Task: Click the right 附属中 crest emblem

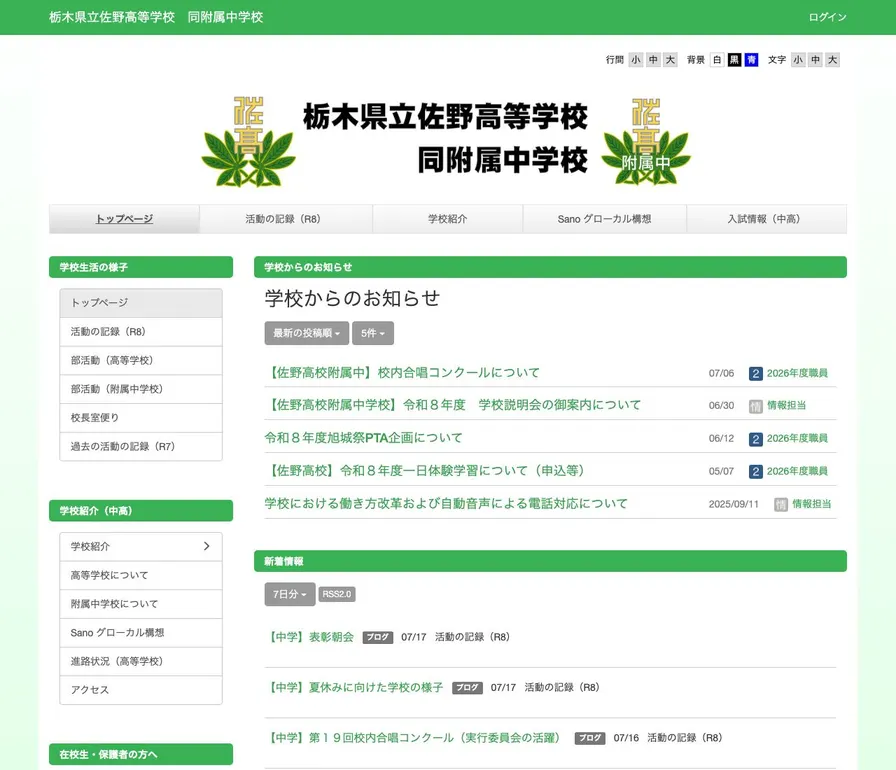Action: [646, 142]
